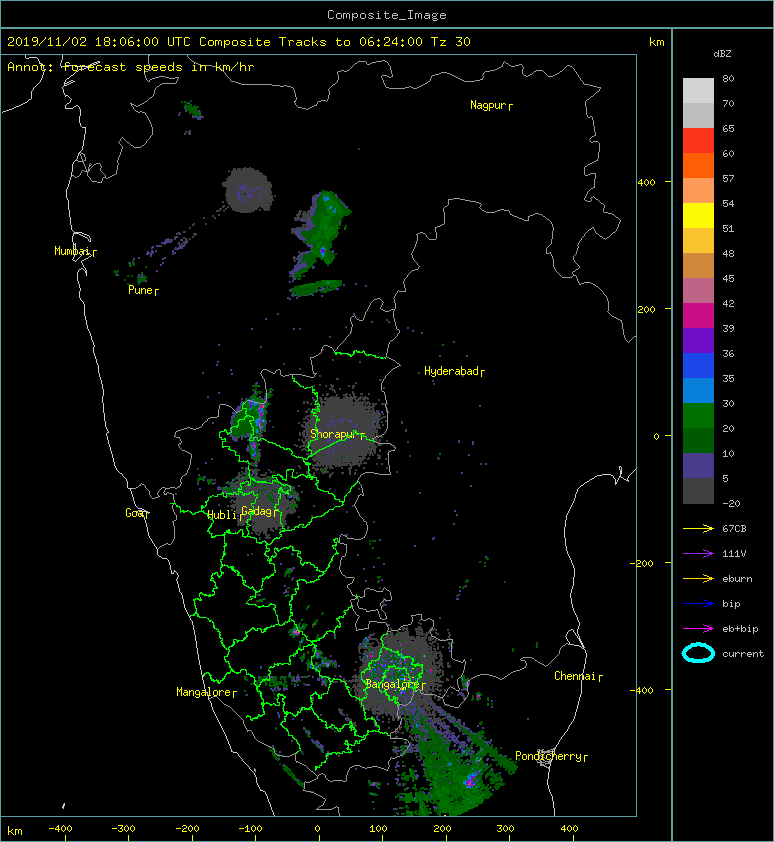Click the Hyderabad city label
Viewport: 774px width, 842px height.
click(454, 372)
